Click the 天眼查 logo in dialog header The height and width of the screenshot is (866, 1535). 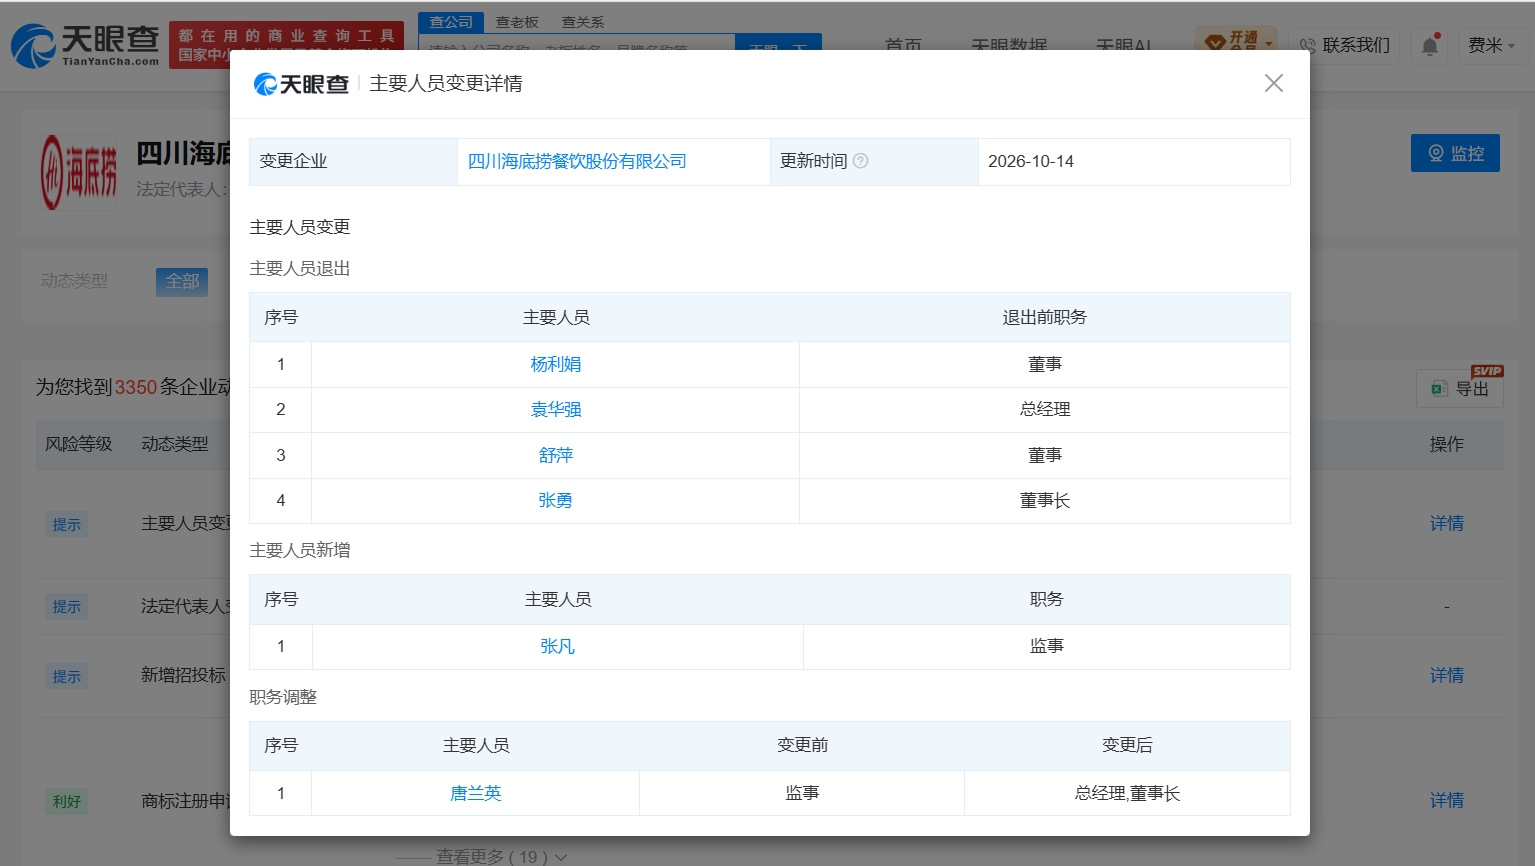coord(301,84)
